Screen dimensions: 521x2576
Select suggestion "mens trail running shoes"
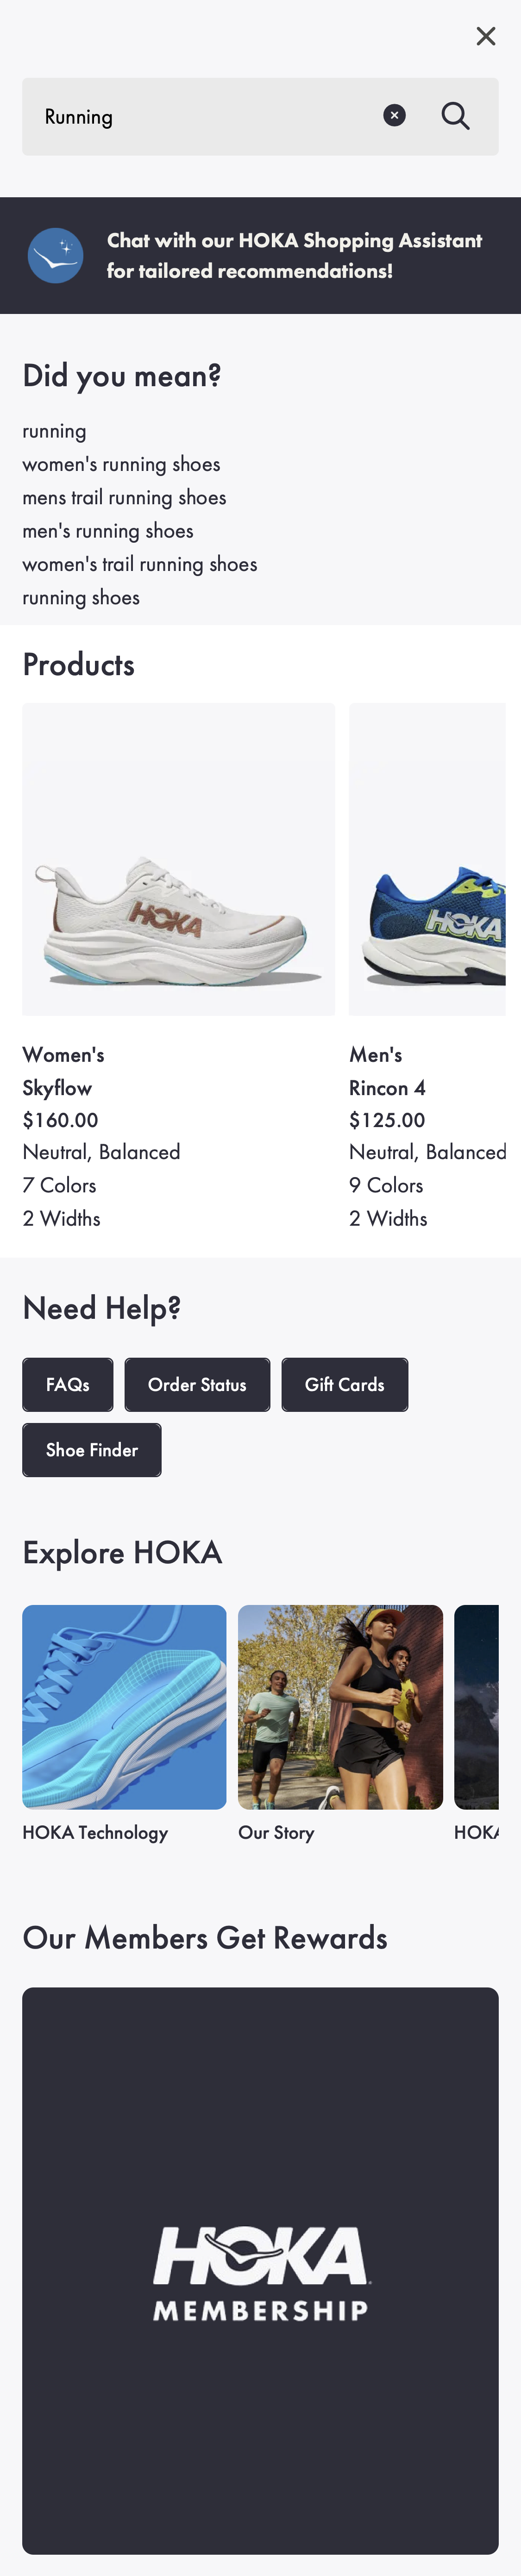(124, 497)
